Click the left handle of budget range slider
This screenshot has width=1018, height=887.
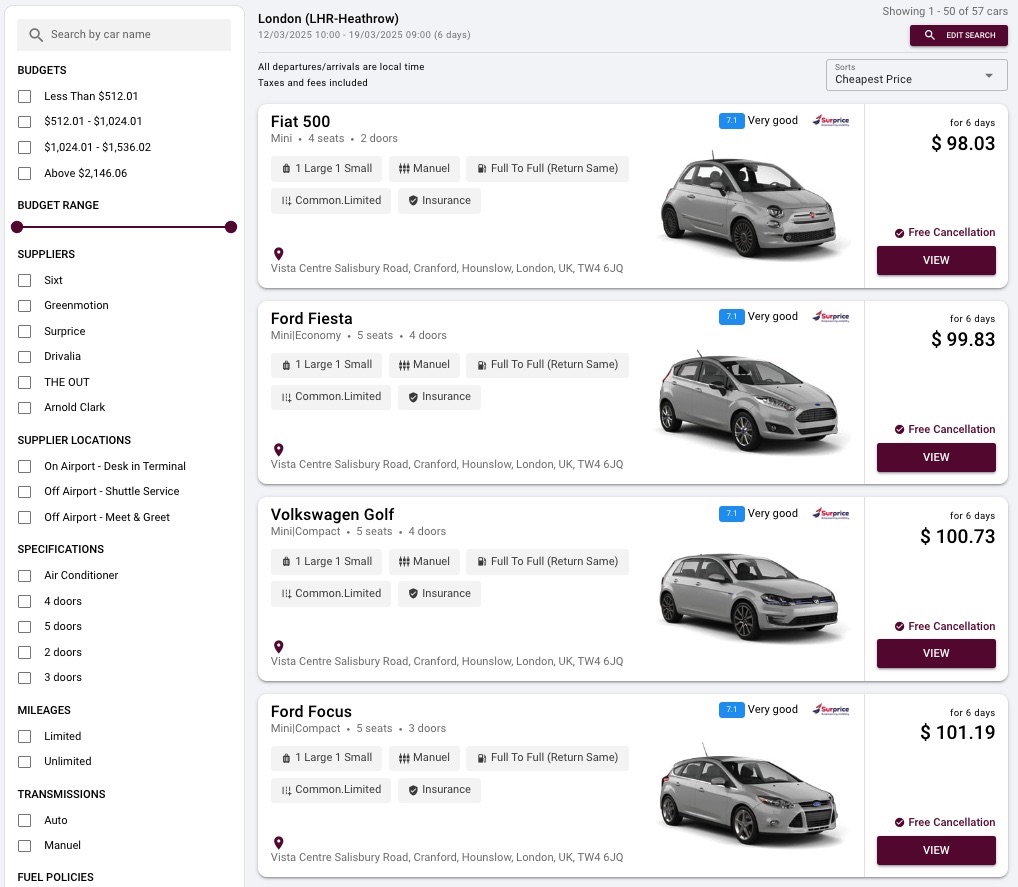18,227
